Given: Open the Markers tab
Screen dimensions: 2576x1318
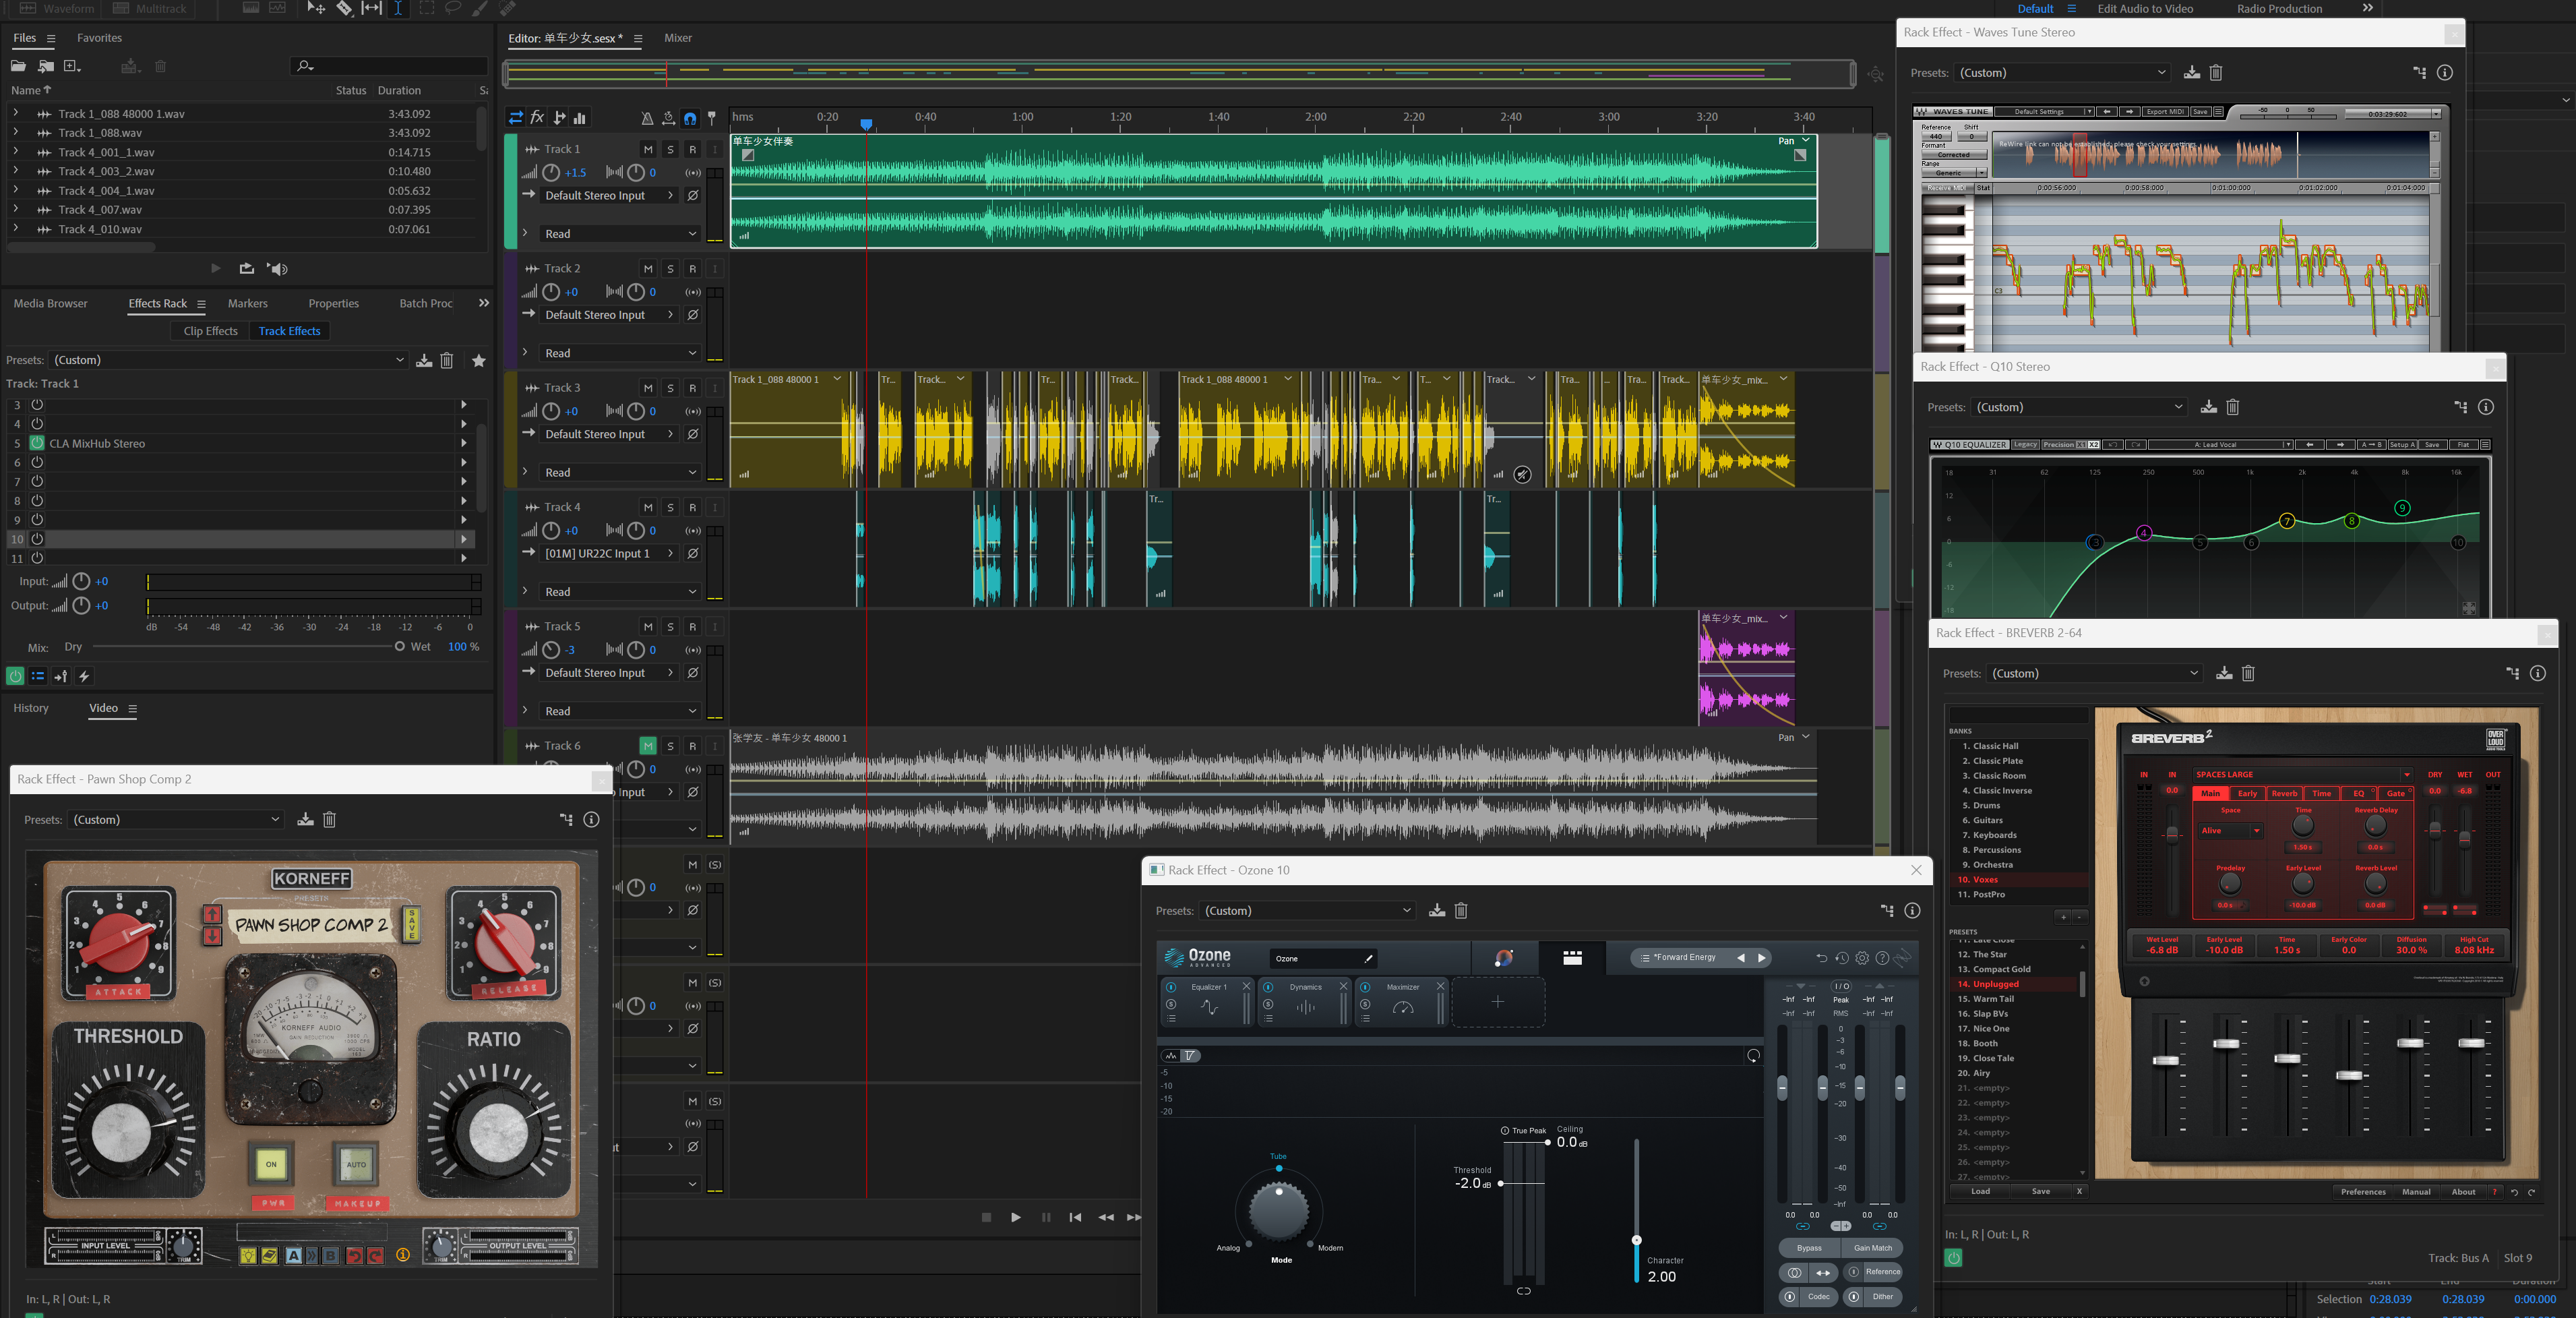Looking at the screenshot, I should coord(247,303).
